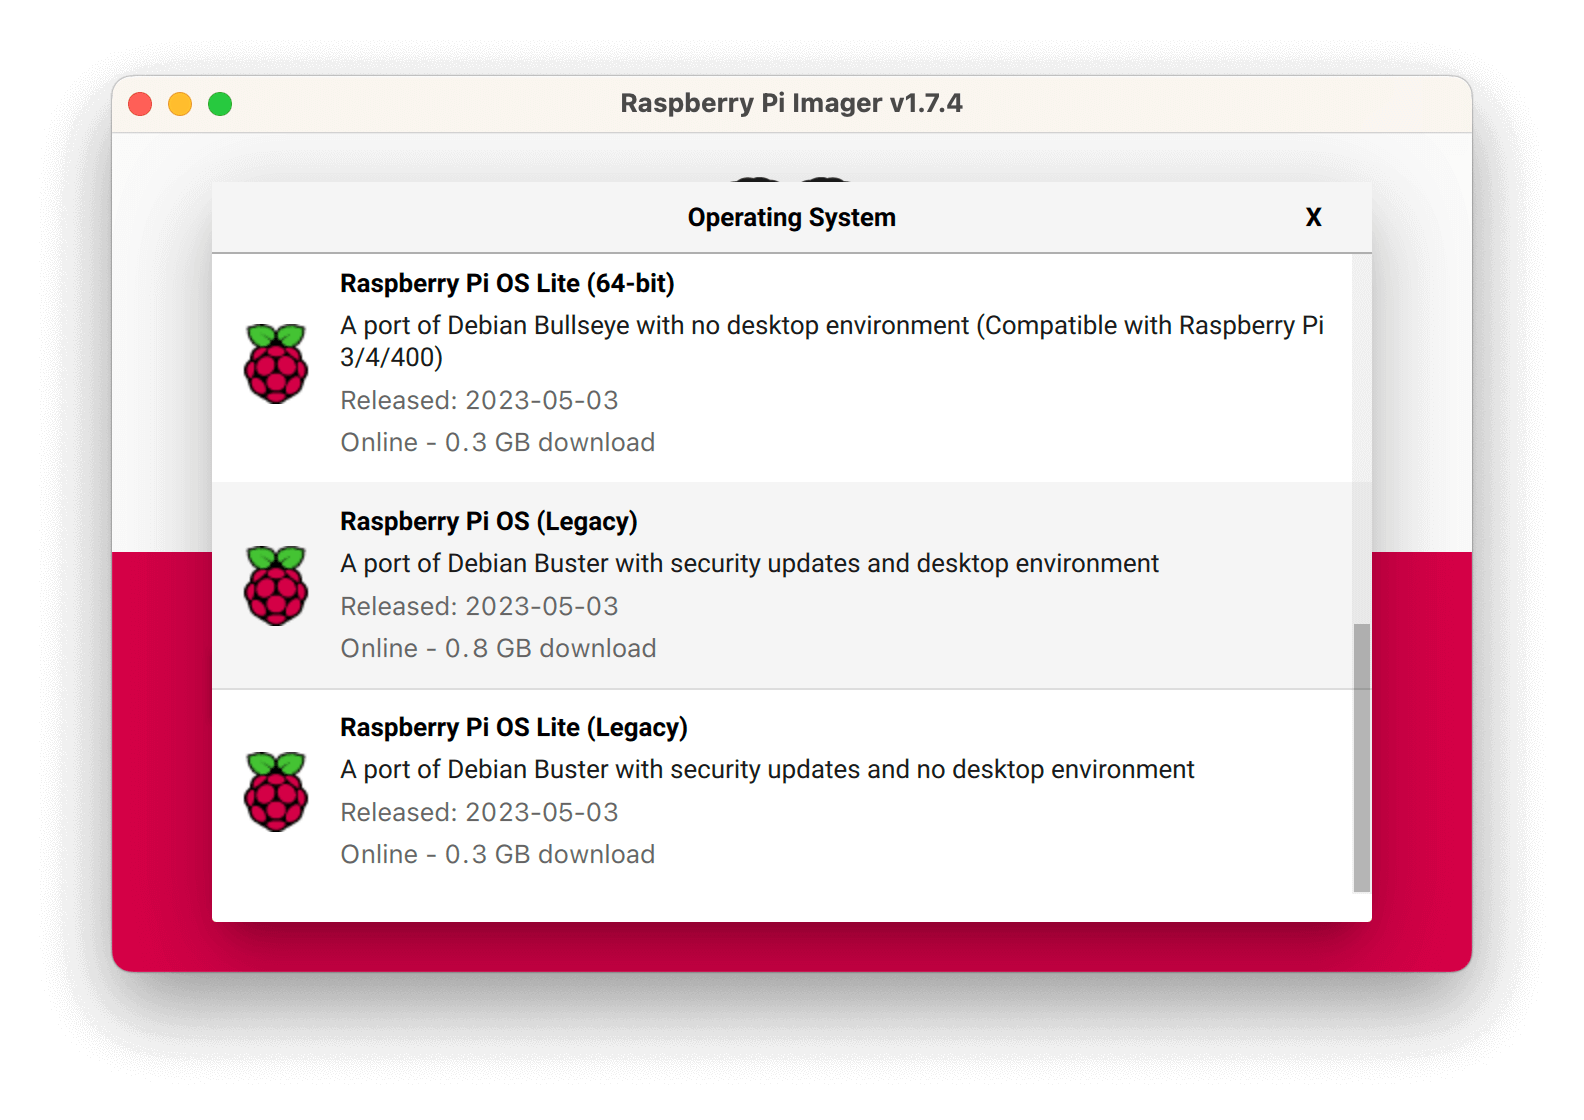
Task: Select the Raspberry Pi OS Lite (64-bit) title
Action: [x=507, y=284]
